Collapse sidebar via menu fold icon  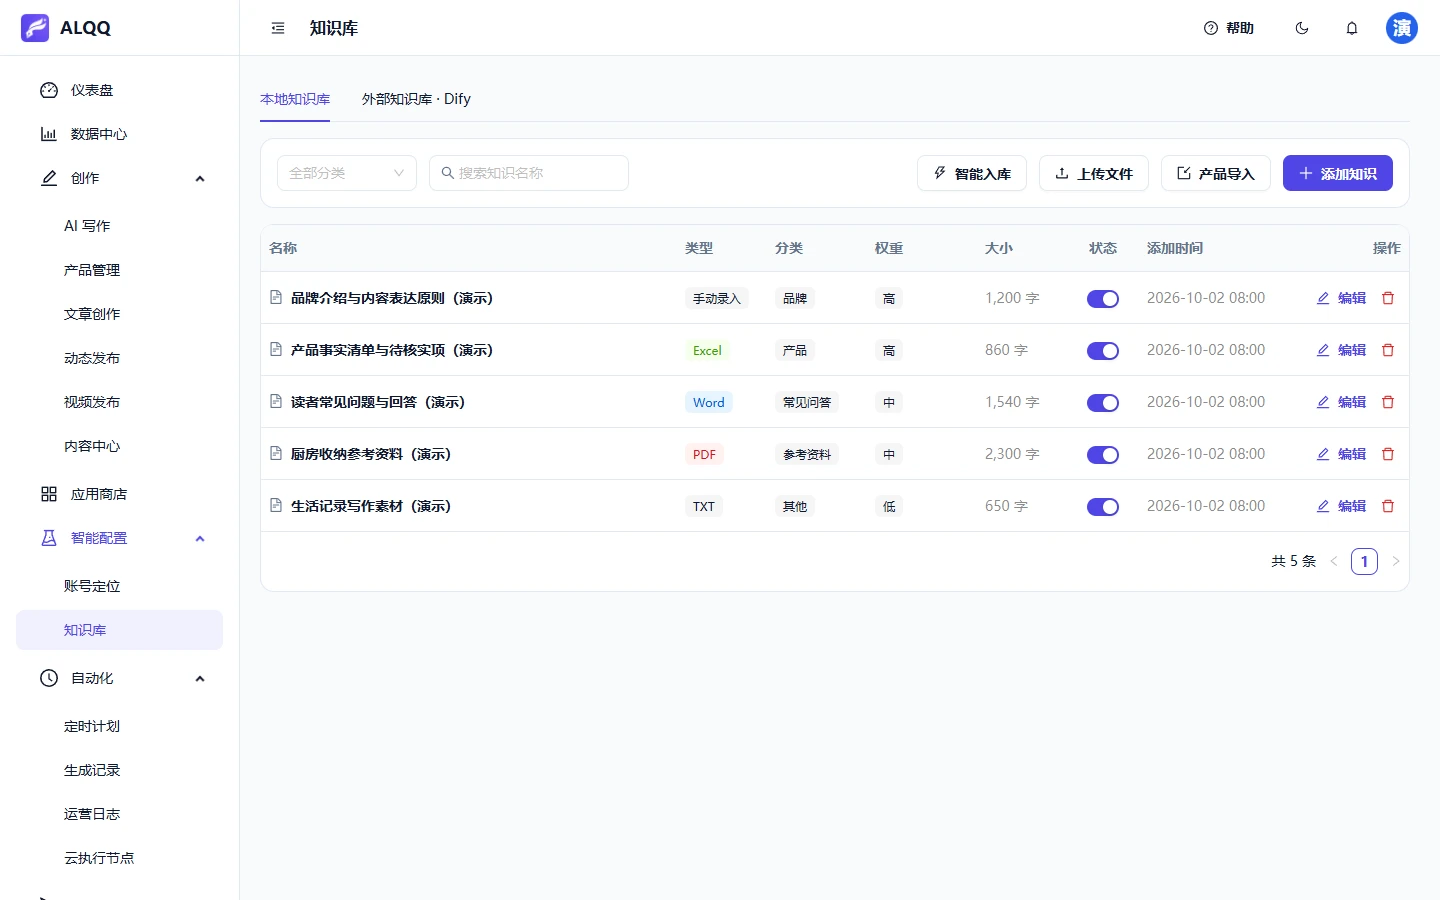point(278,28)
